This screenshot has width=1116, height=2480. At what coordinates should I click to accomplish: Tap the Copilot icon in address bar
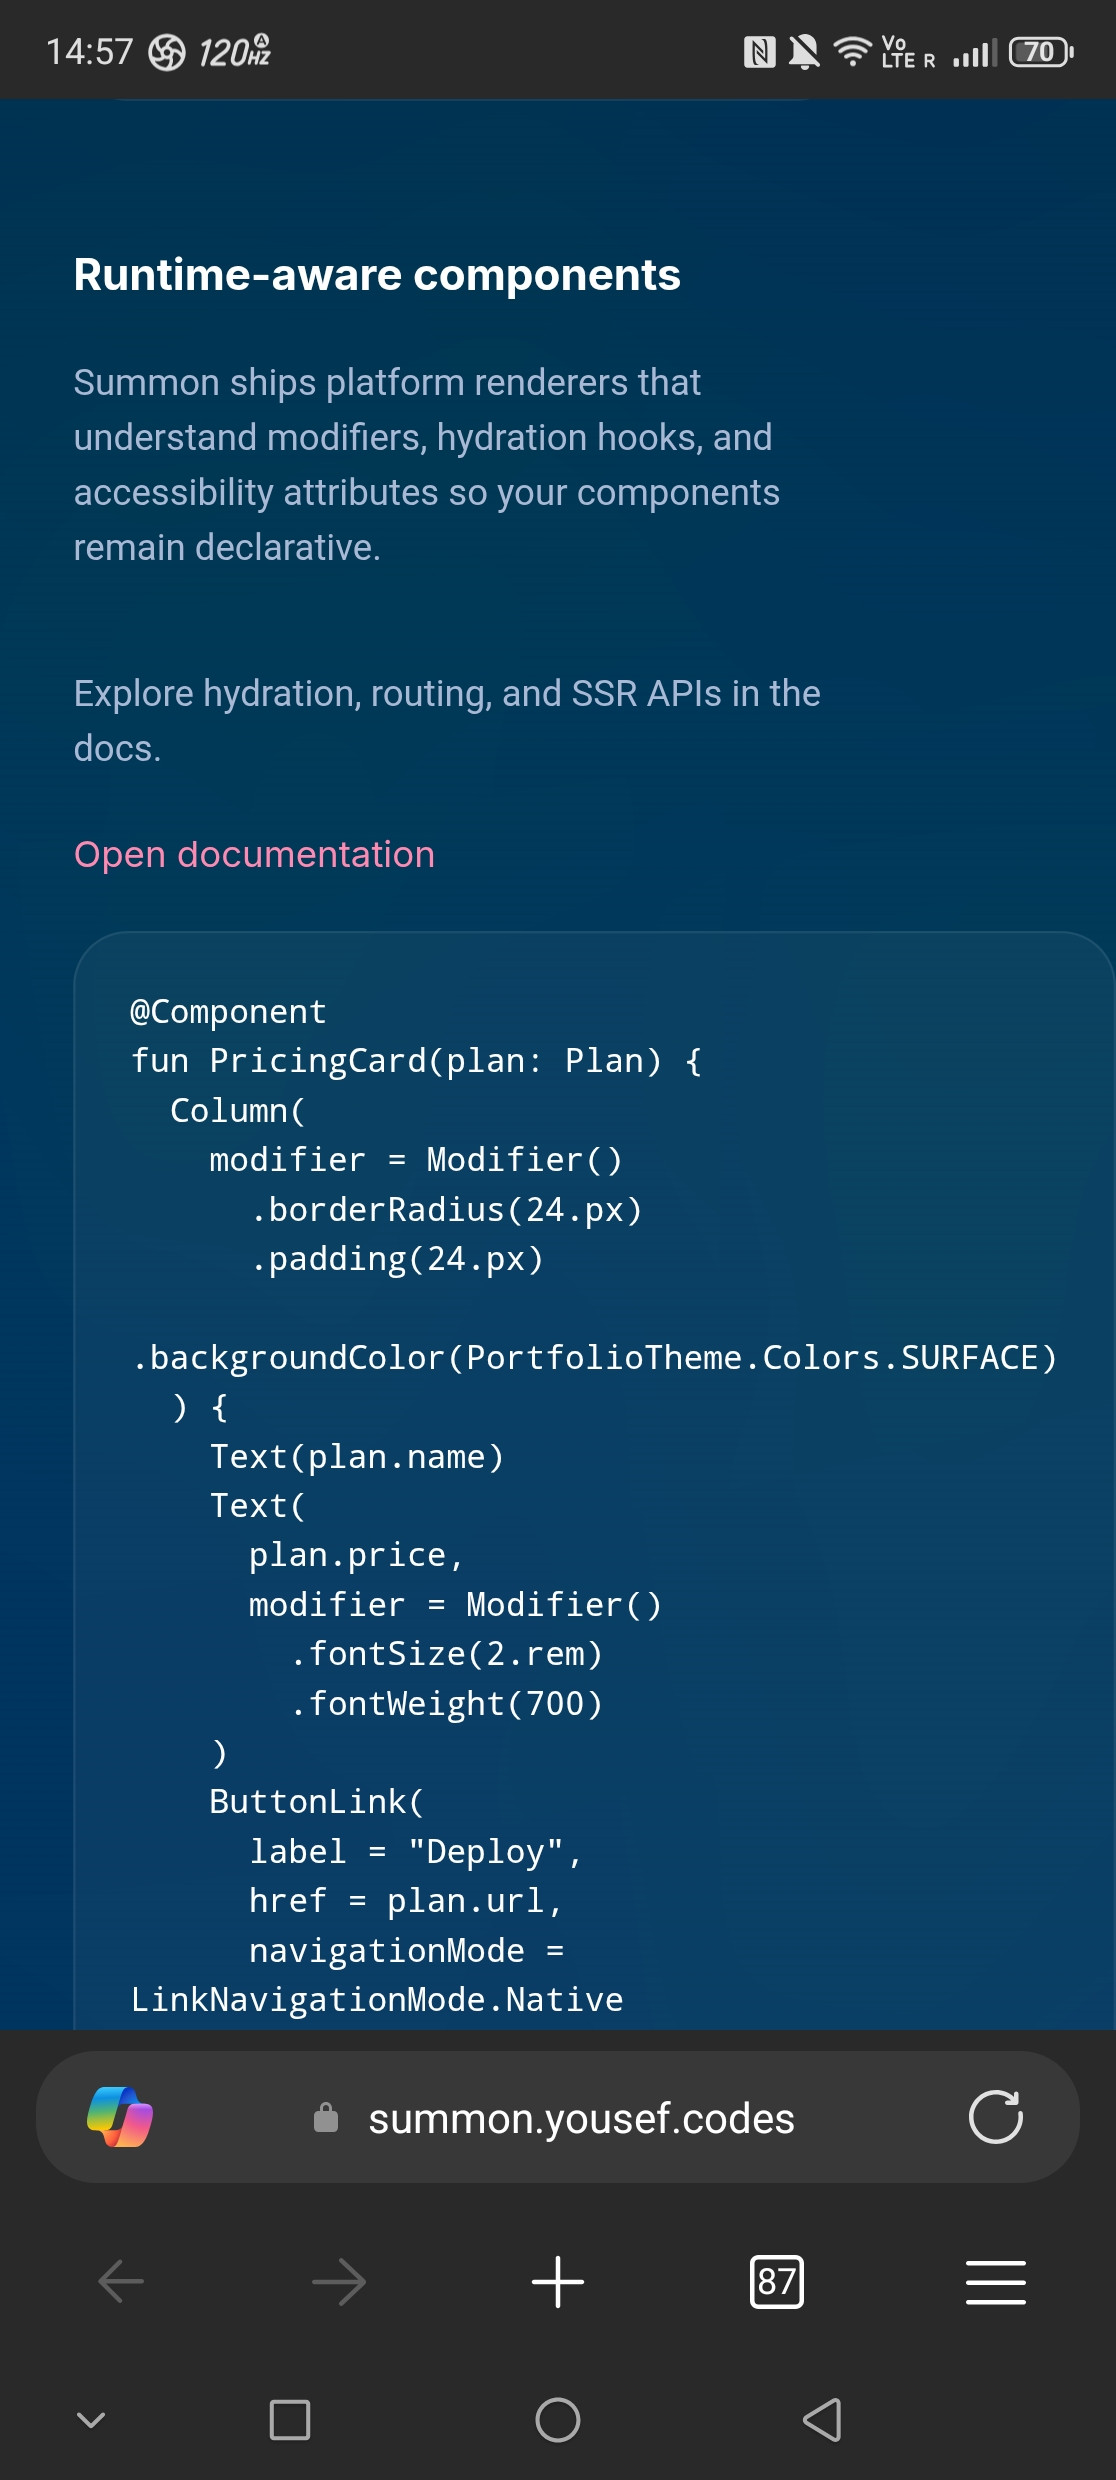coord(120,2117)
